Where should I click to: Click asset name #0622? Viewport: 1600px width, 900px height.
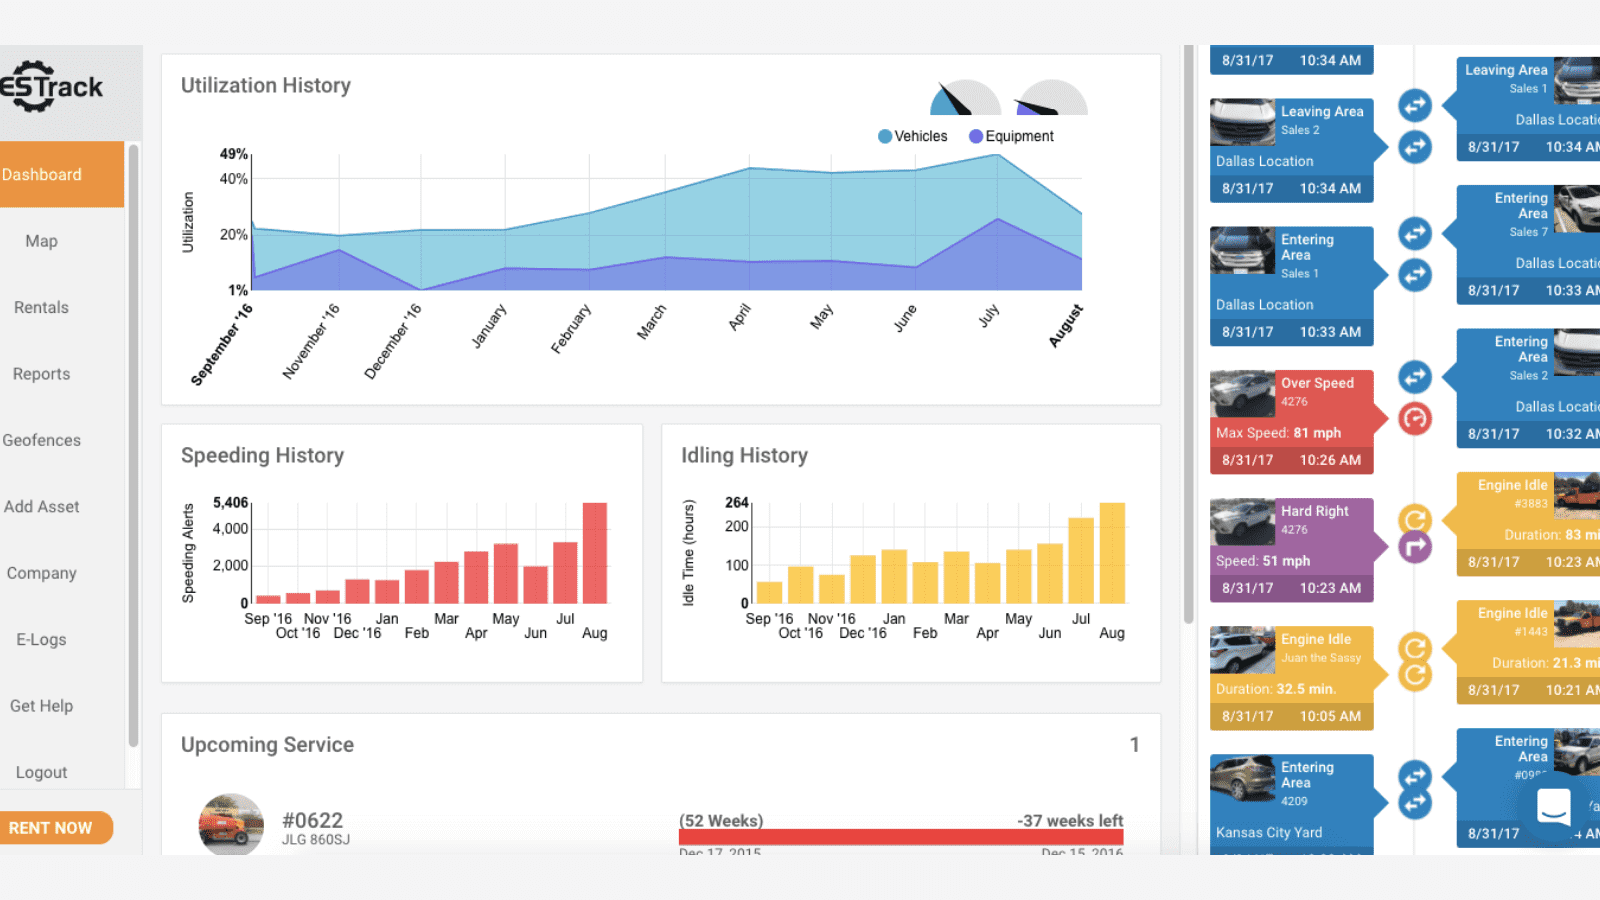312,820
